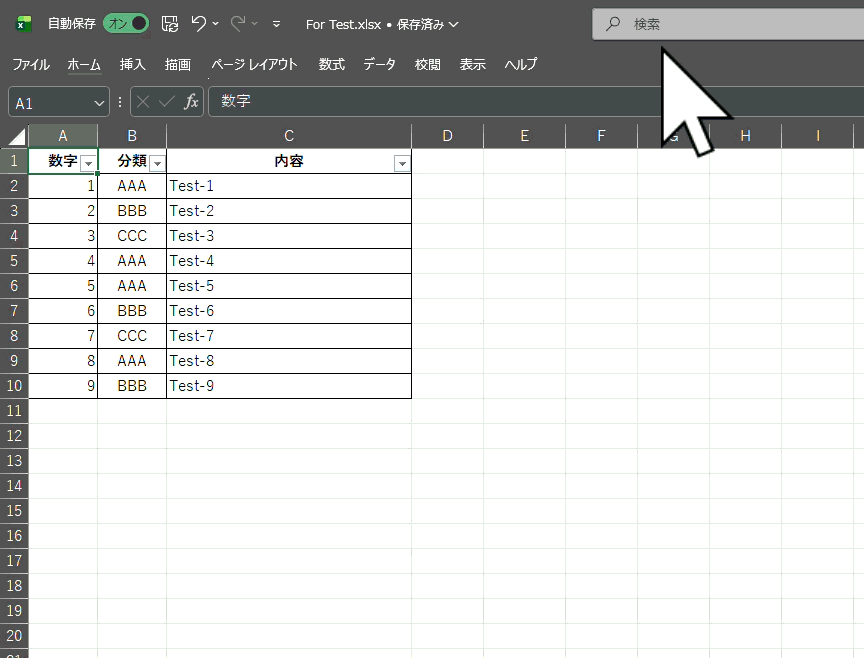The height and width of the screenshot is (658, 864).
Task: Open the ヘルプ (Help) ribbon tab
Action: pyautogui.click(x=520, y=64)
